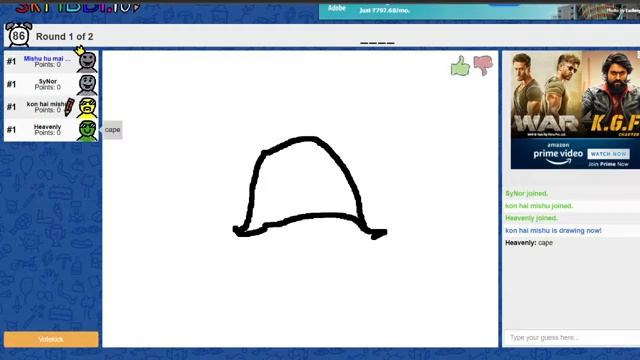The image size is (640, 360).
Task: Click chat message 'Heavenly joined.'
Action: point(531,218)
